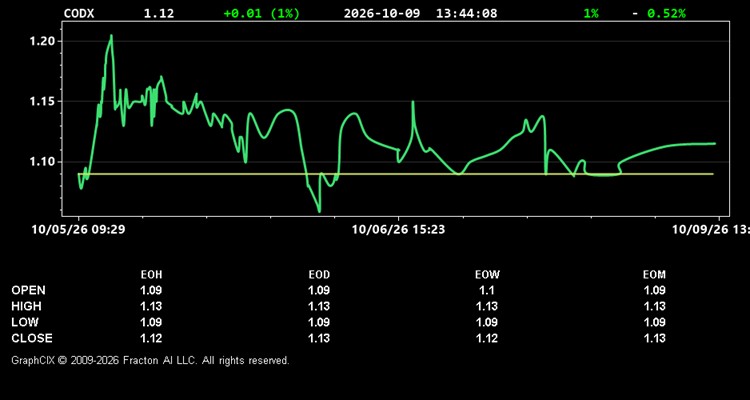Click the EOM column header
750x400 pixels.
pos(654,275)
